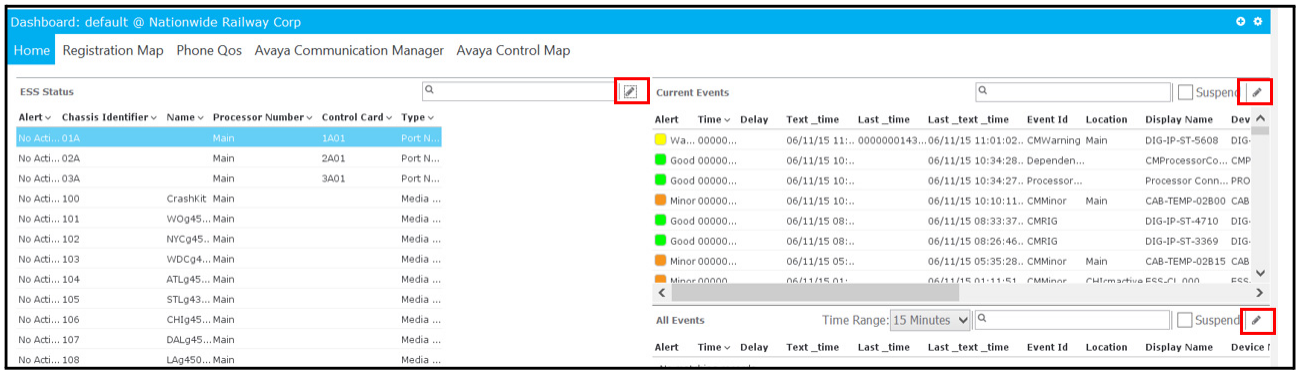Click green Good icon in Processor Conn... row
The image size is (1300, 374).
(x=660, y=181)
